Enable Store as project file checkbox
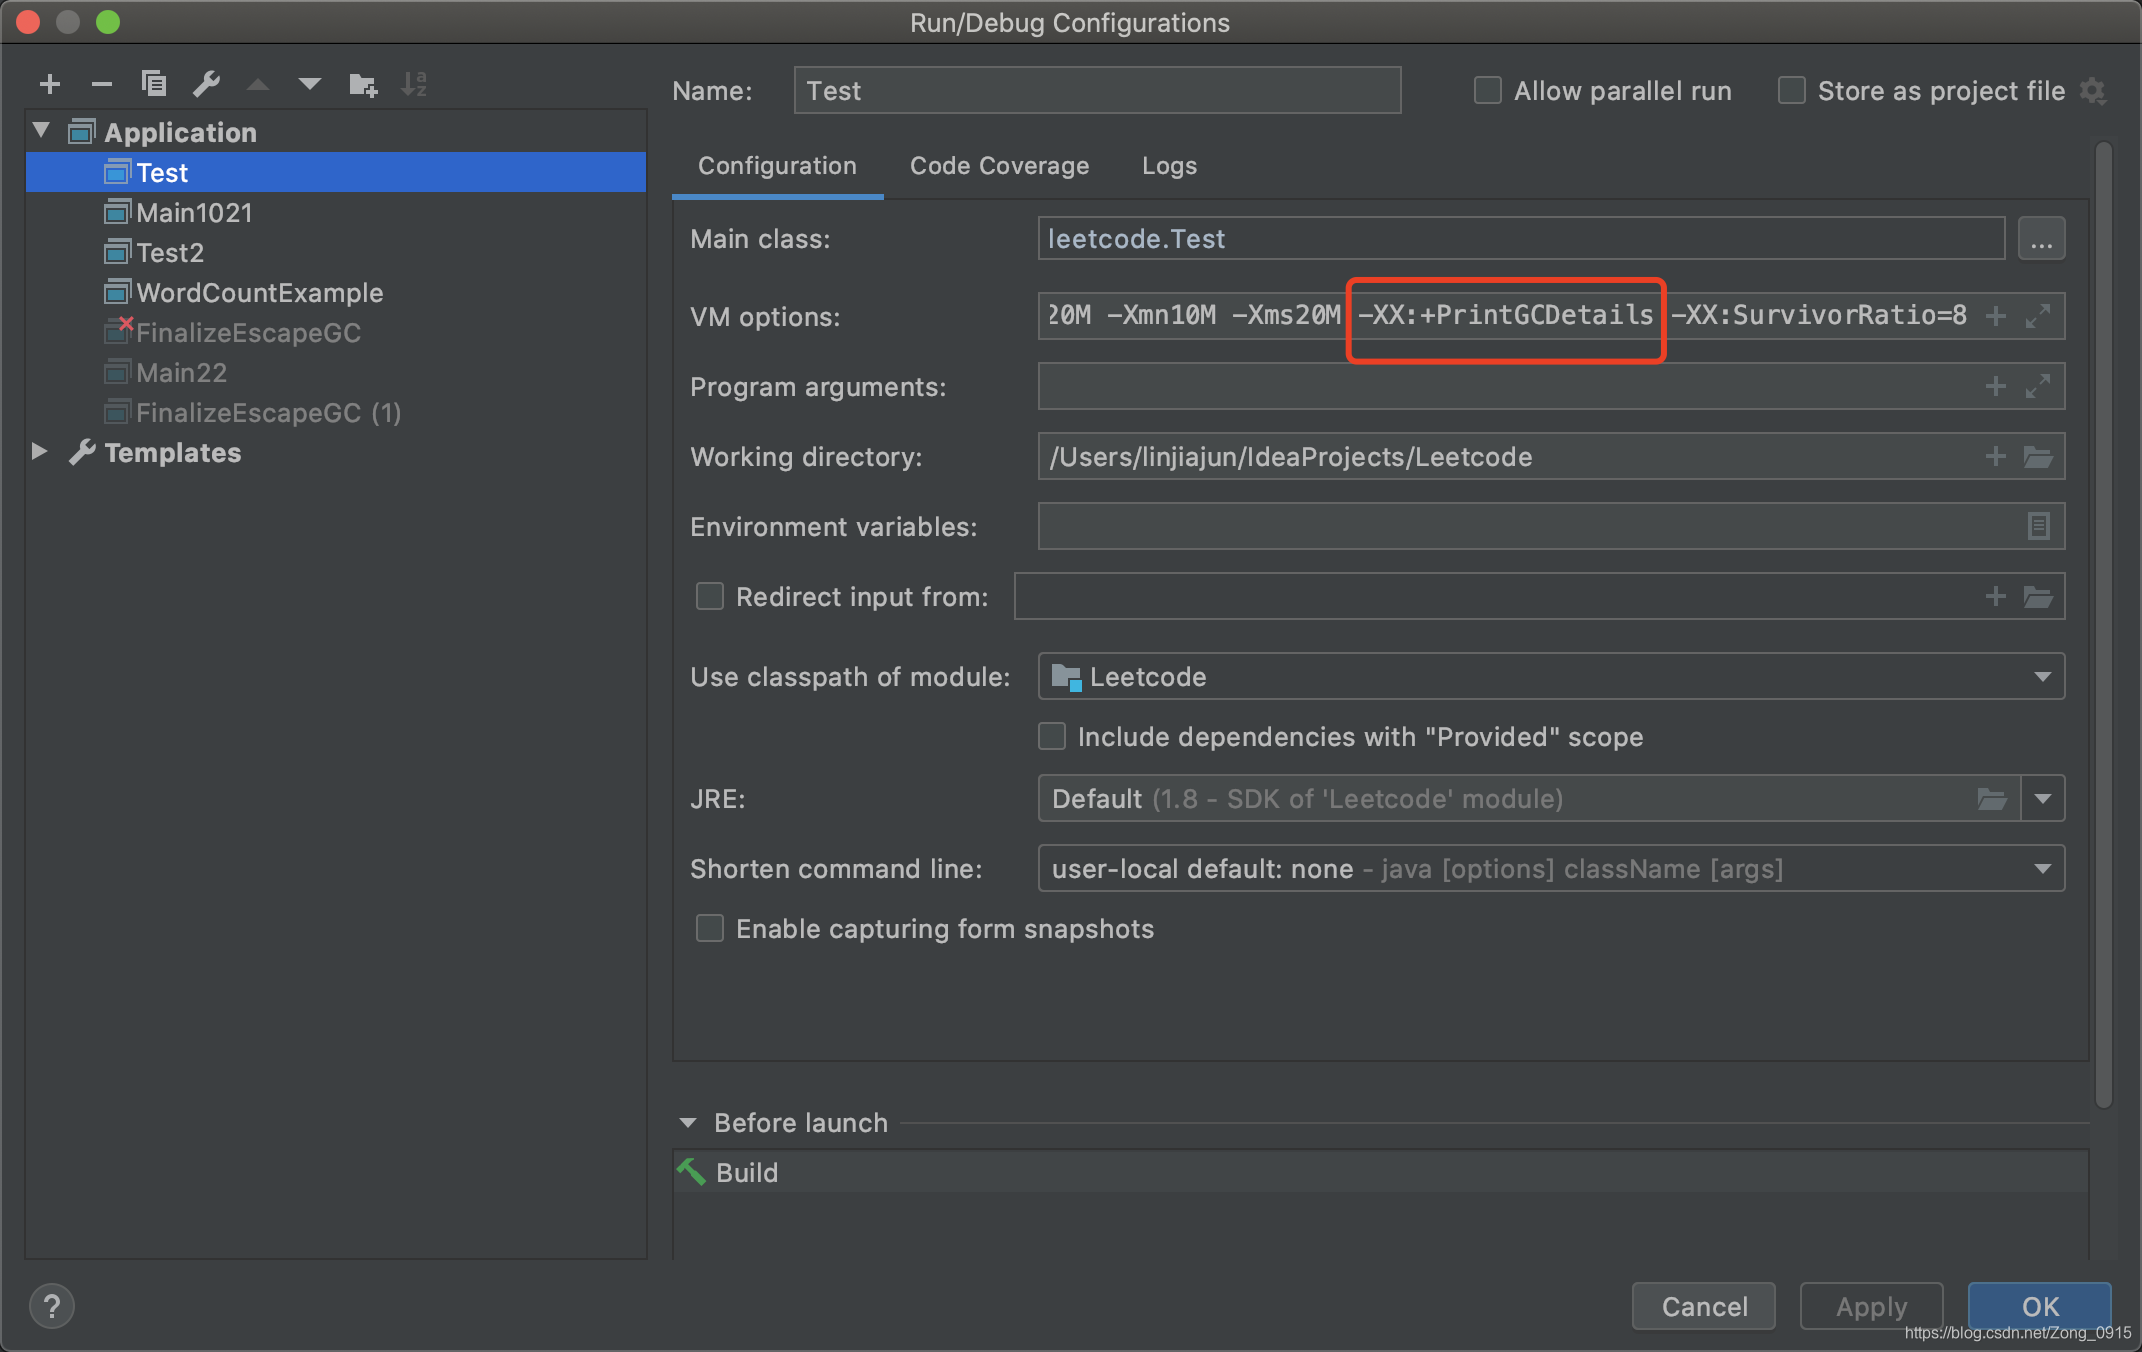The image size is (2142, 1352). (1792, 90)
